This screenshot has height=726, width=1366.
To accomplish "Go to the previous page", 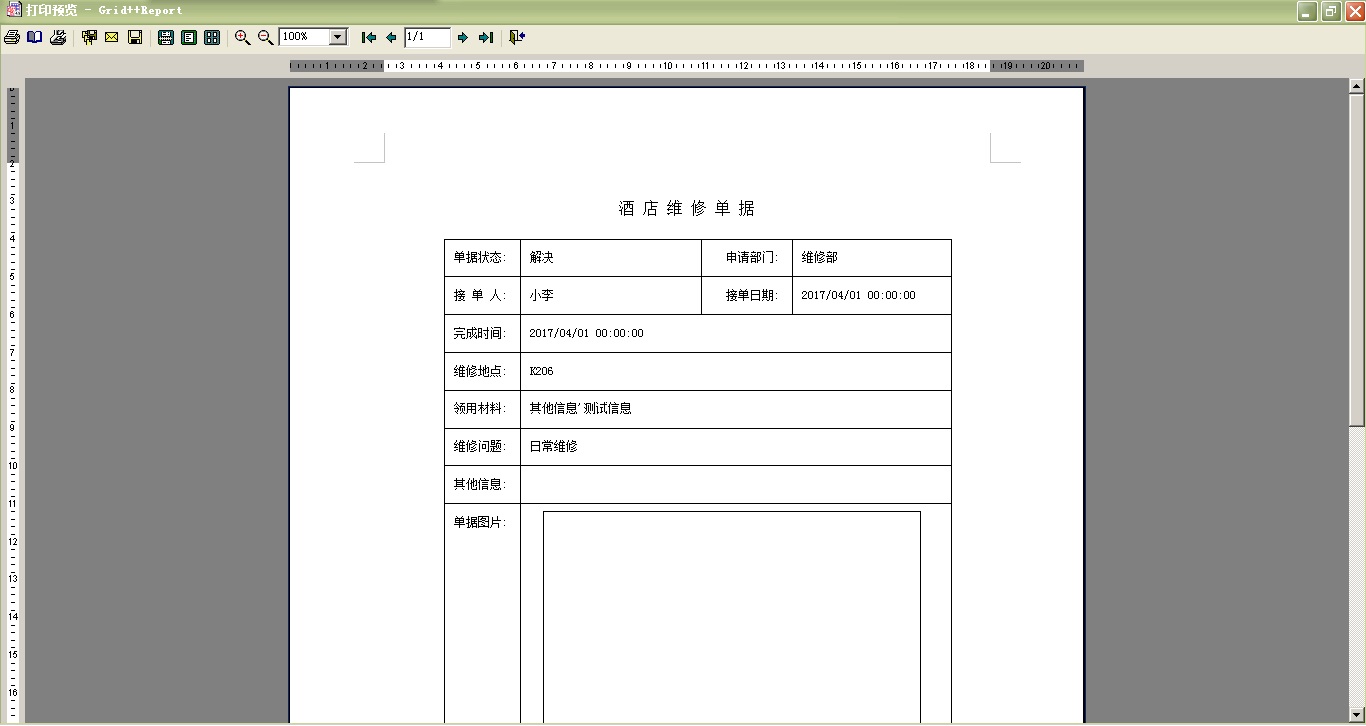I will point(391,37).
